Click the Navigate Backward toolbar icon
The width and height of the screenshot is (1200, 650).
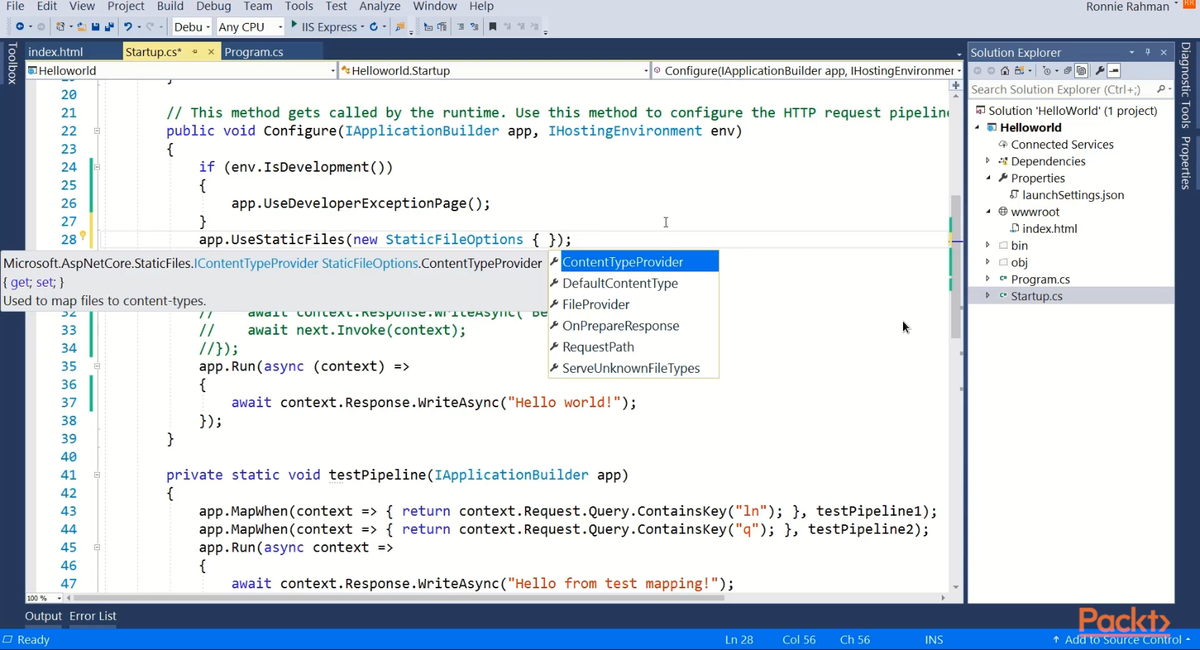[19, 26]
